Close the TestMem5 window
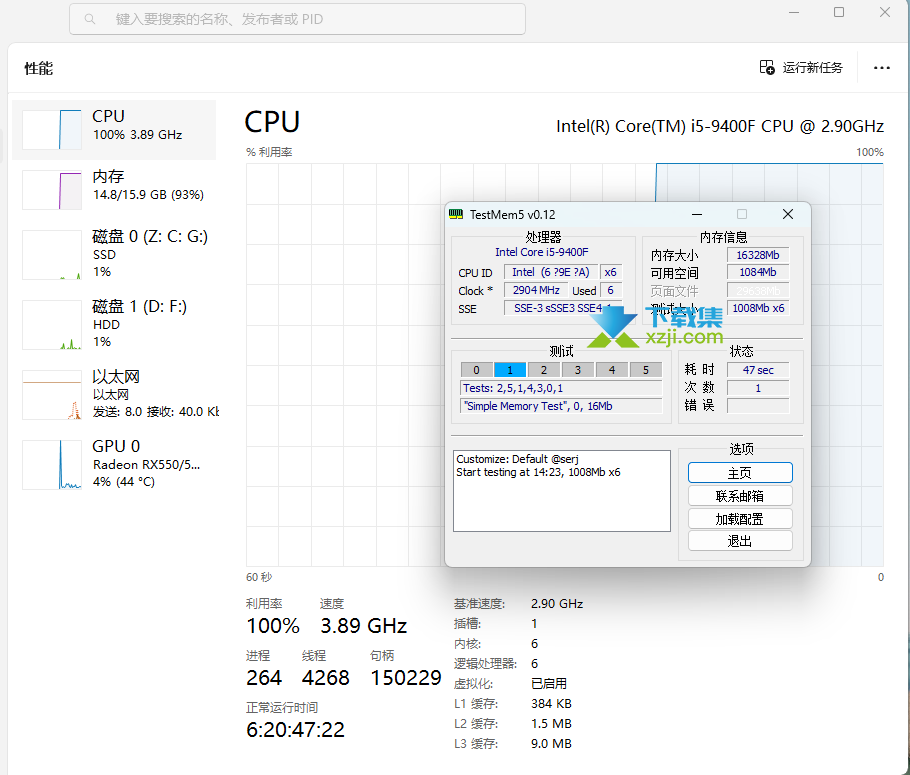This screenshot has width=910, height=775. point(788,214)
